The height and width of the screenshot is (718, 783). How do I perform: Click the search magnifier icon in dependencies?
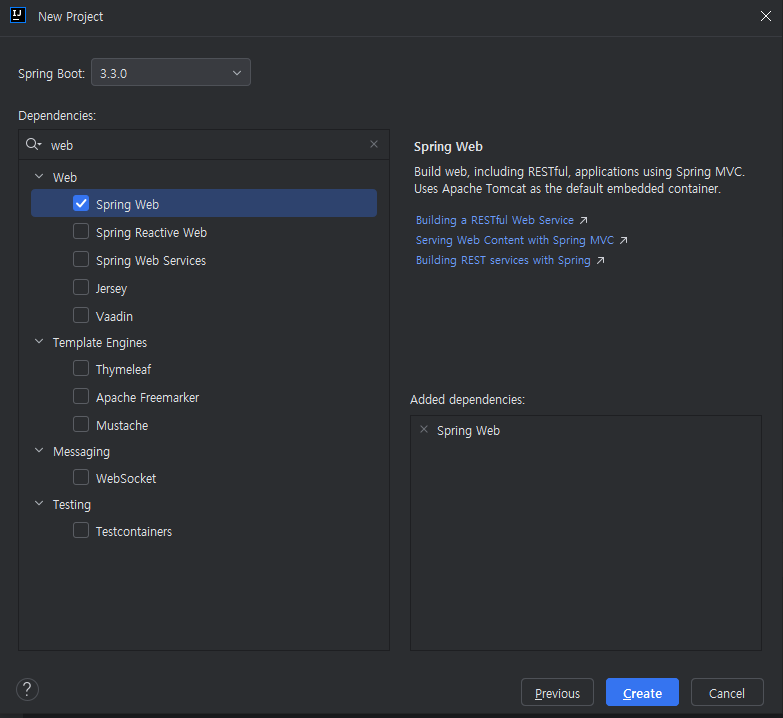pyautogui.click(x=33, y=144)
